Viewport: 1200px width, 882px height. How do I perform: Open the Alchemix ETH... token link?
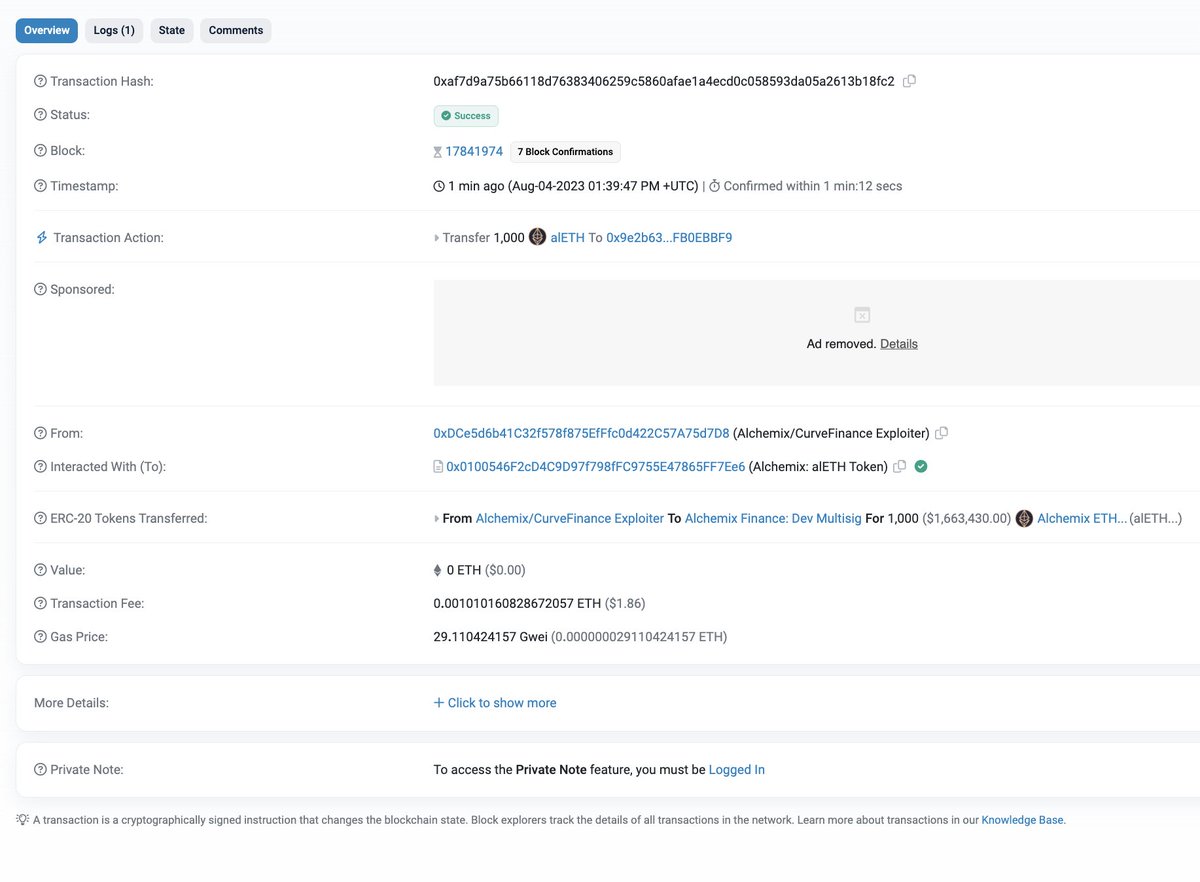click(x=1082, y=518)
